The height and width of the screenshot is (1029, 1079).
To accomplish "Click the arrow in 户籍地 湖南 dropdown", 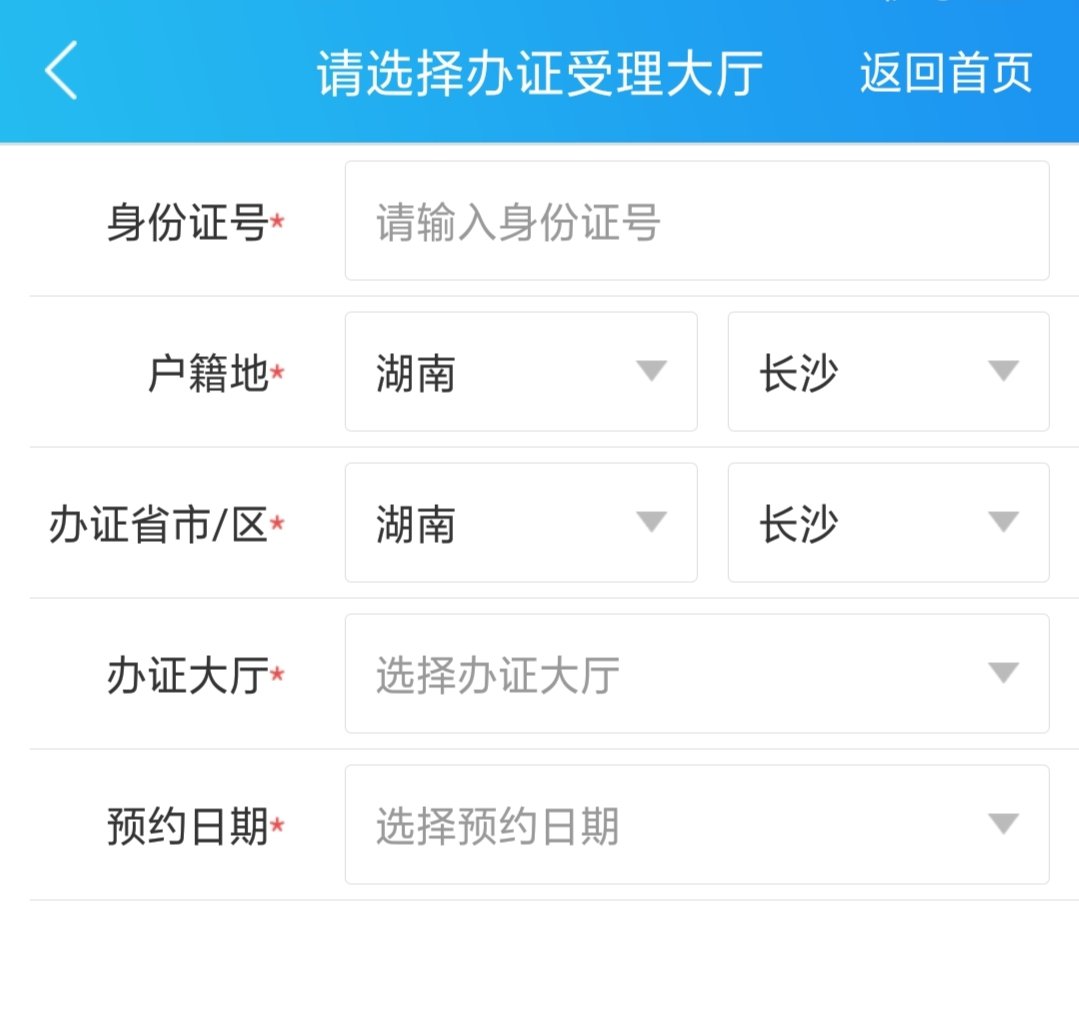I will pos(651,371).
